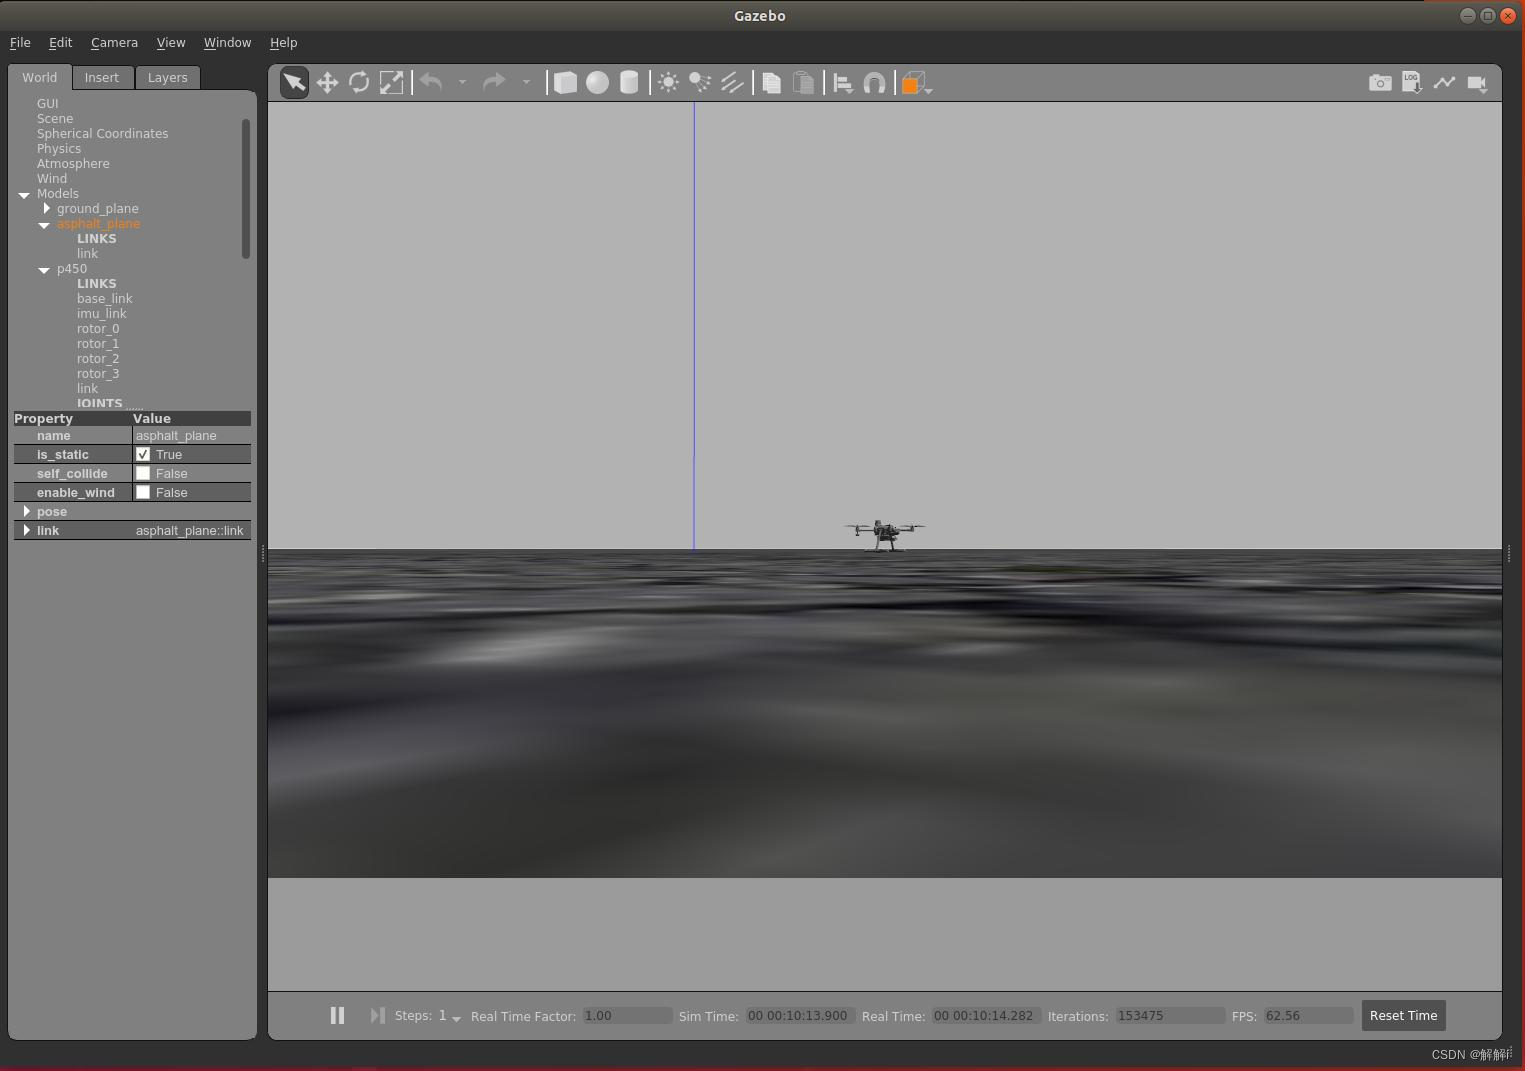1525x1071 pixels.
Task: Click the video record icon
Action: click(1477, 83)
